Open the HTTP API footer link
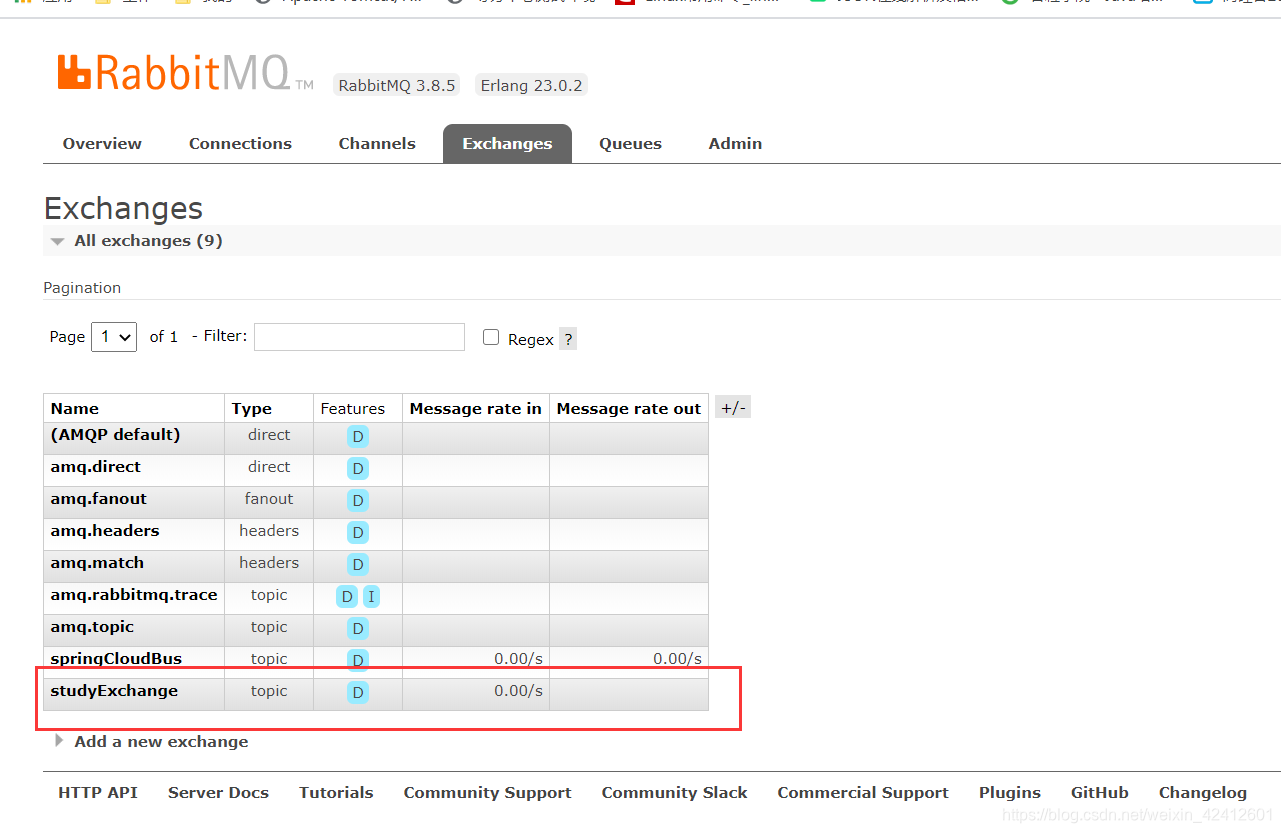This screenshot has height=833, width=1281. click(x=98, y=793)
